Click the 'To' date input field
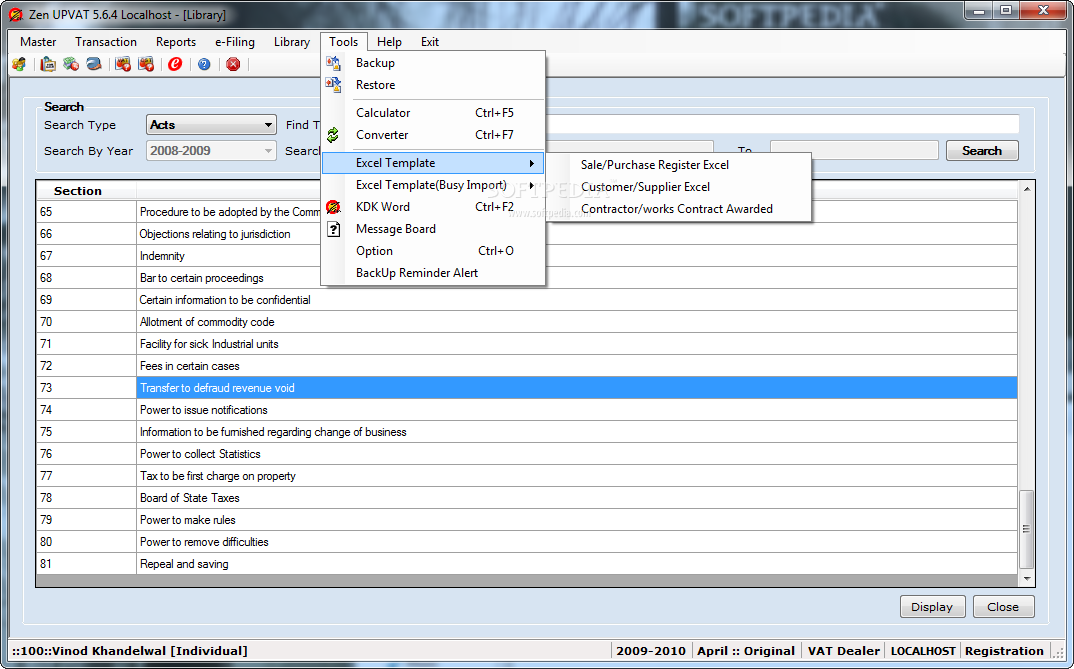The height and width of the screenshot is (669, 1074). pos(854,151)
